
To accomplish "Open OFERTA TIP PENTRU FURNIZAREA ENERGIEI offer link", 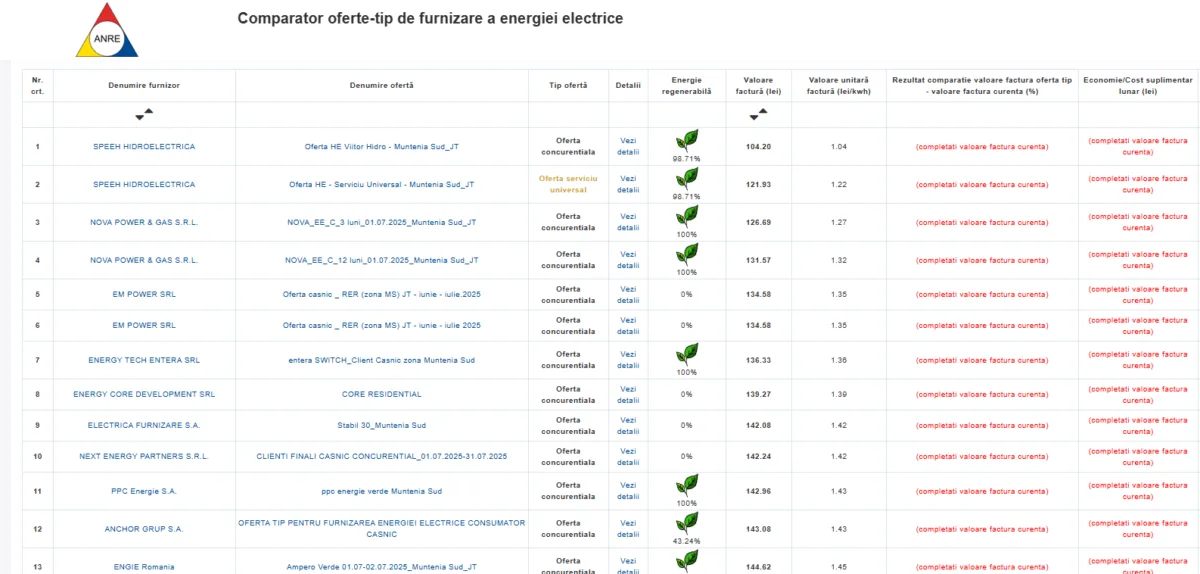I will pyautogui.click(x=382, y=528).
